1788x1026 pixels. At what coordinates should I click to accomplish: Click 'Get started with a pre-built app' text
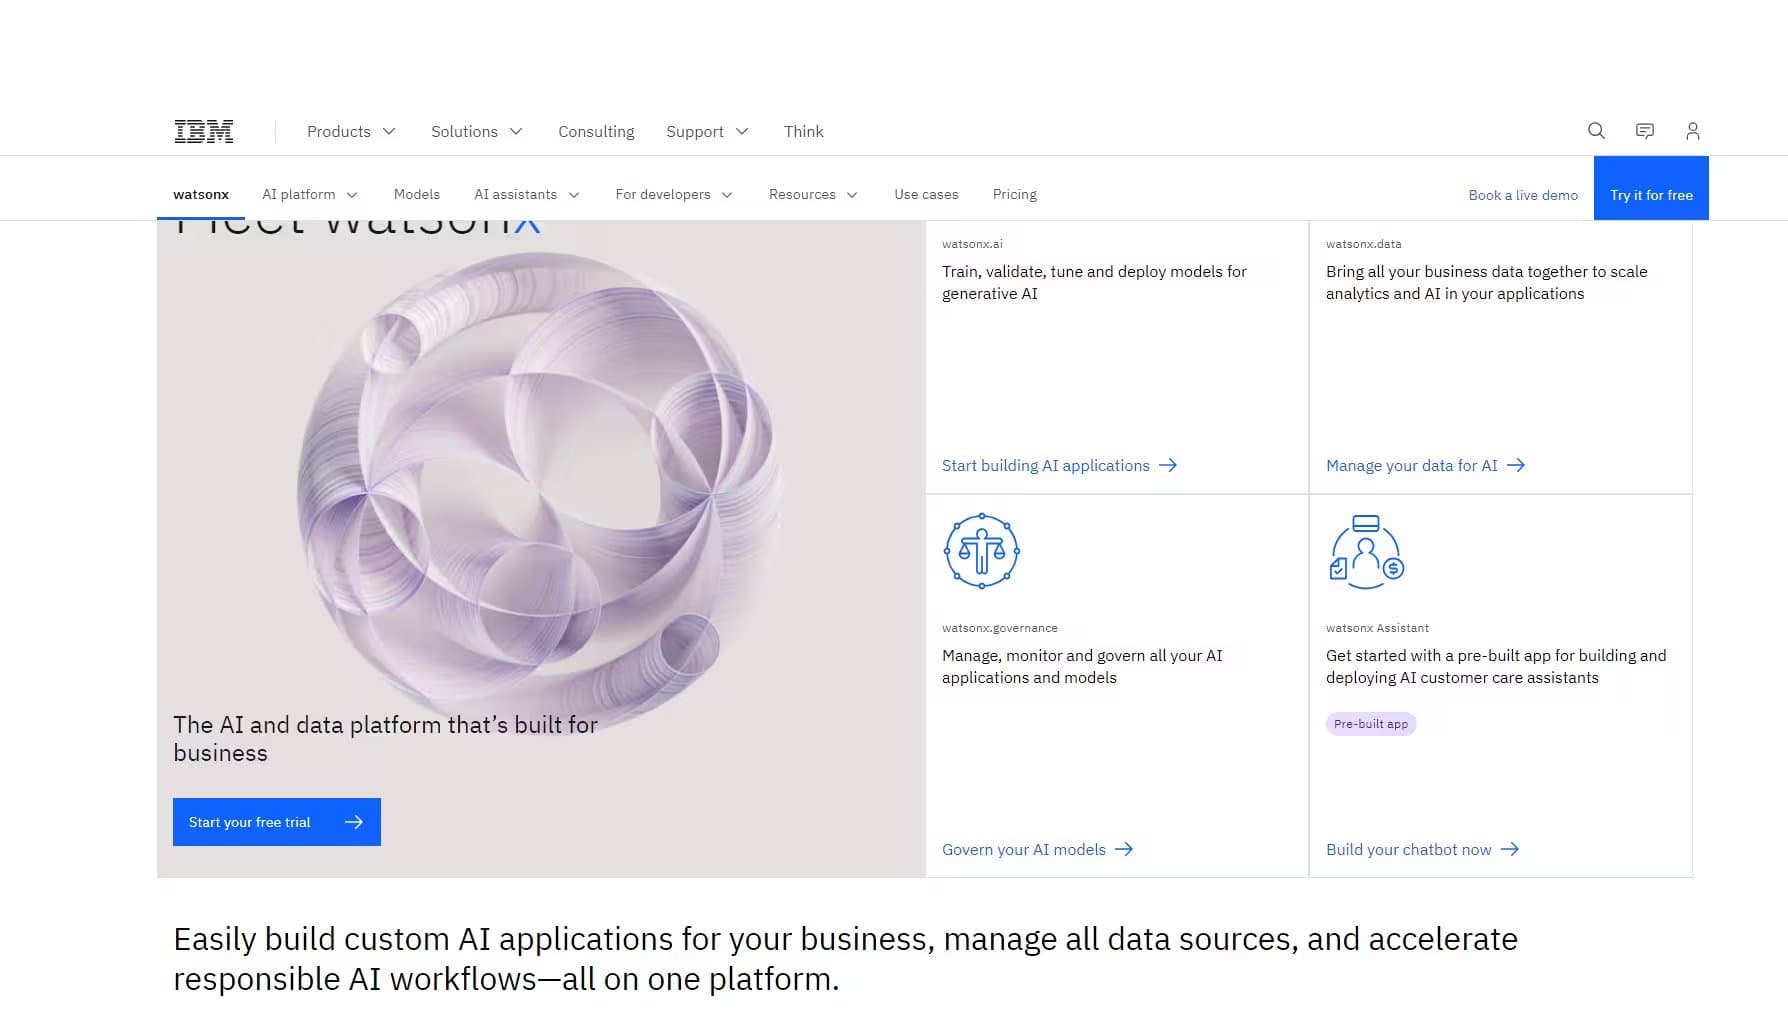click(x=1496, y=666)
